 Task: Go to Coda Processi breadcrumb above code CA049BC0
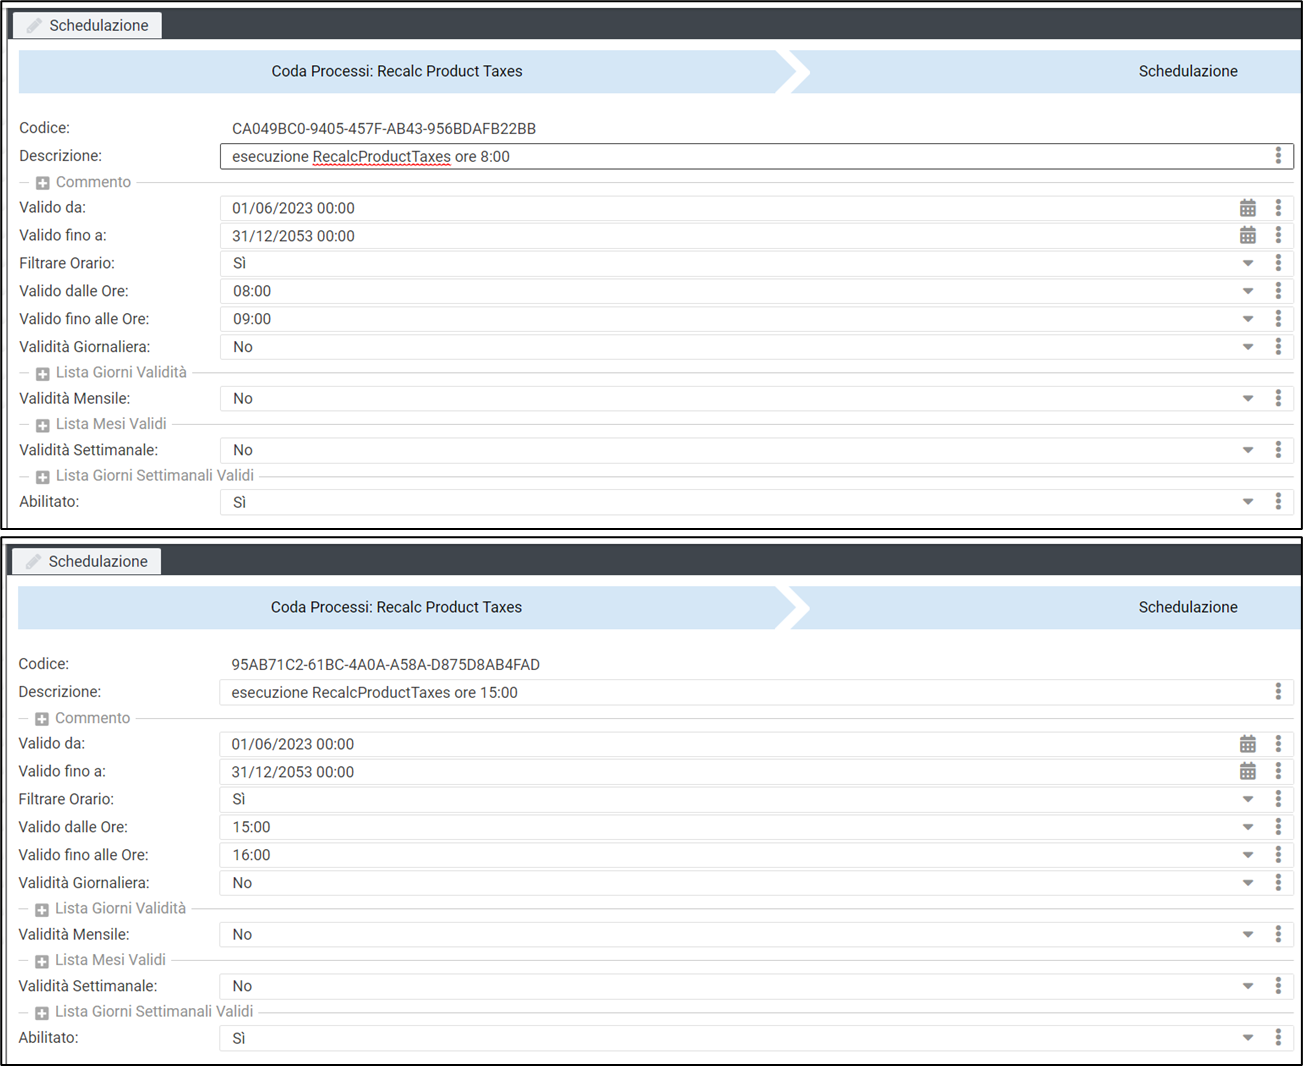397,71
